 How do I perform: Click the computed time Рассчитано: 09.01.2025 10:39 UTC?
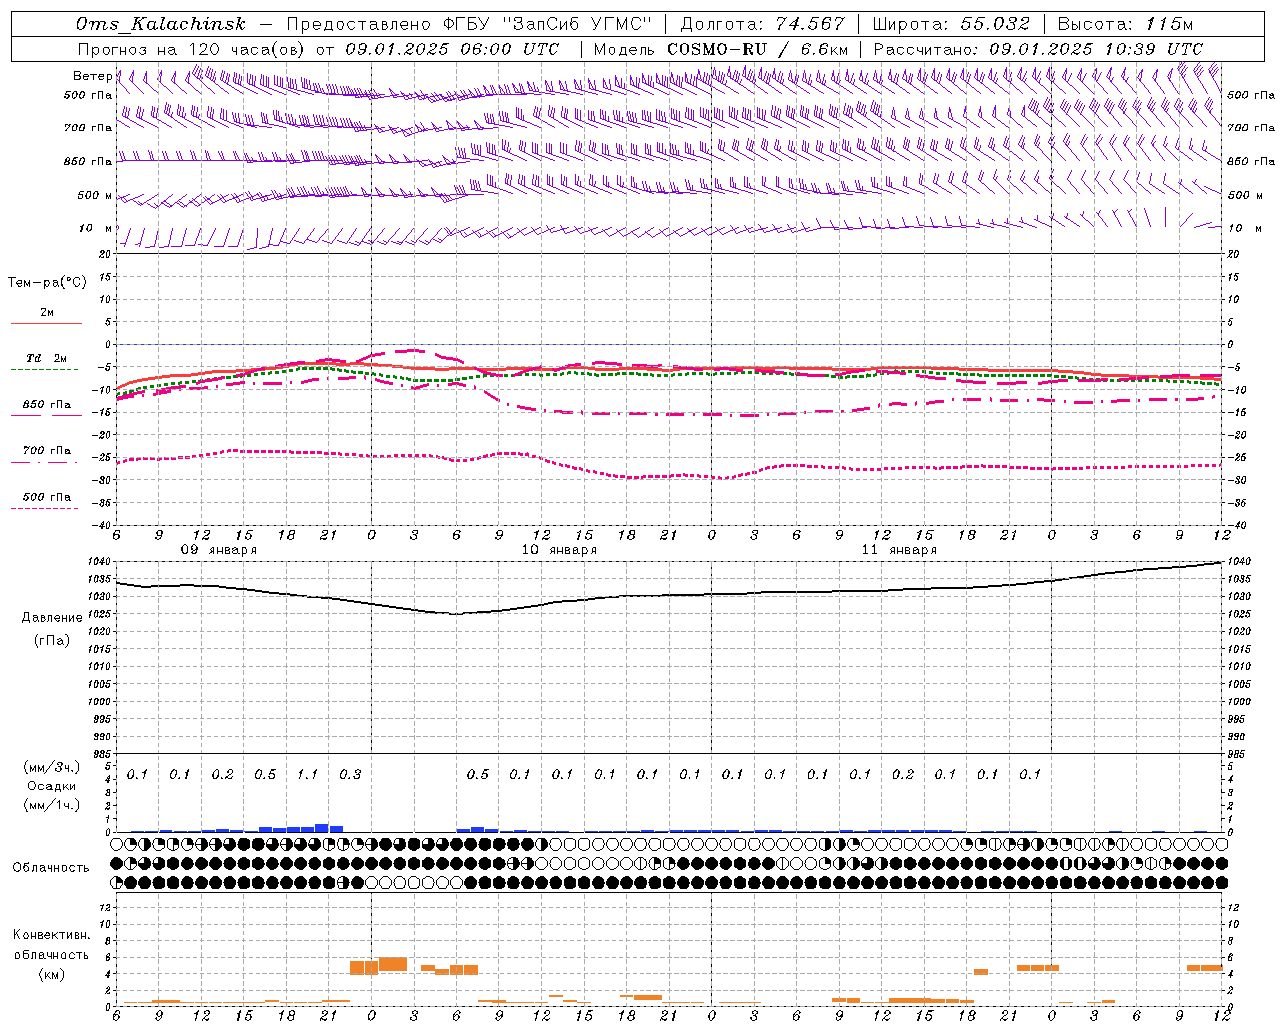click(1038, 49)
